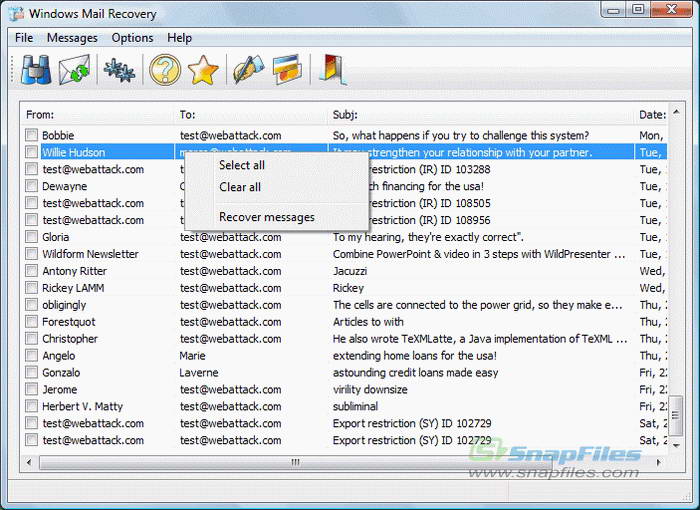700x510 pixels.
Task: Select subject 'astounding credit loans made easy'
Action: [415, 372]
